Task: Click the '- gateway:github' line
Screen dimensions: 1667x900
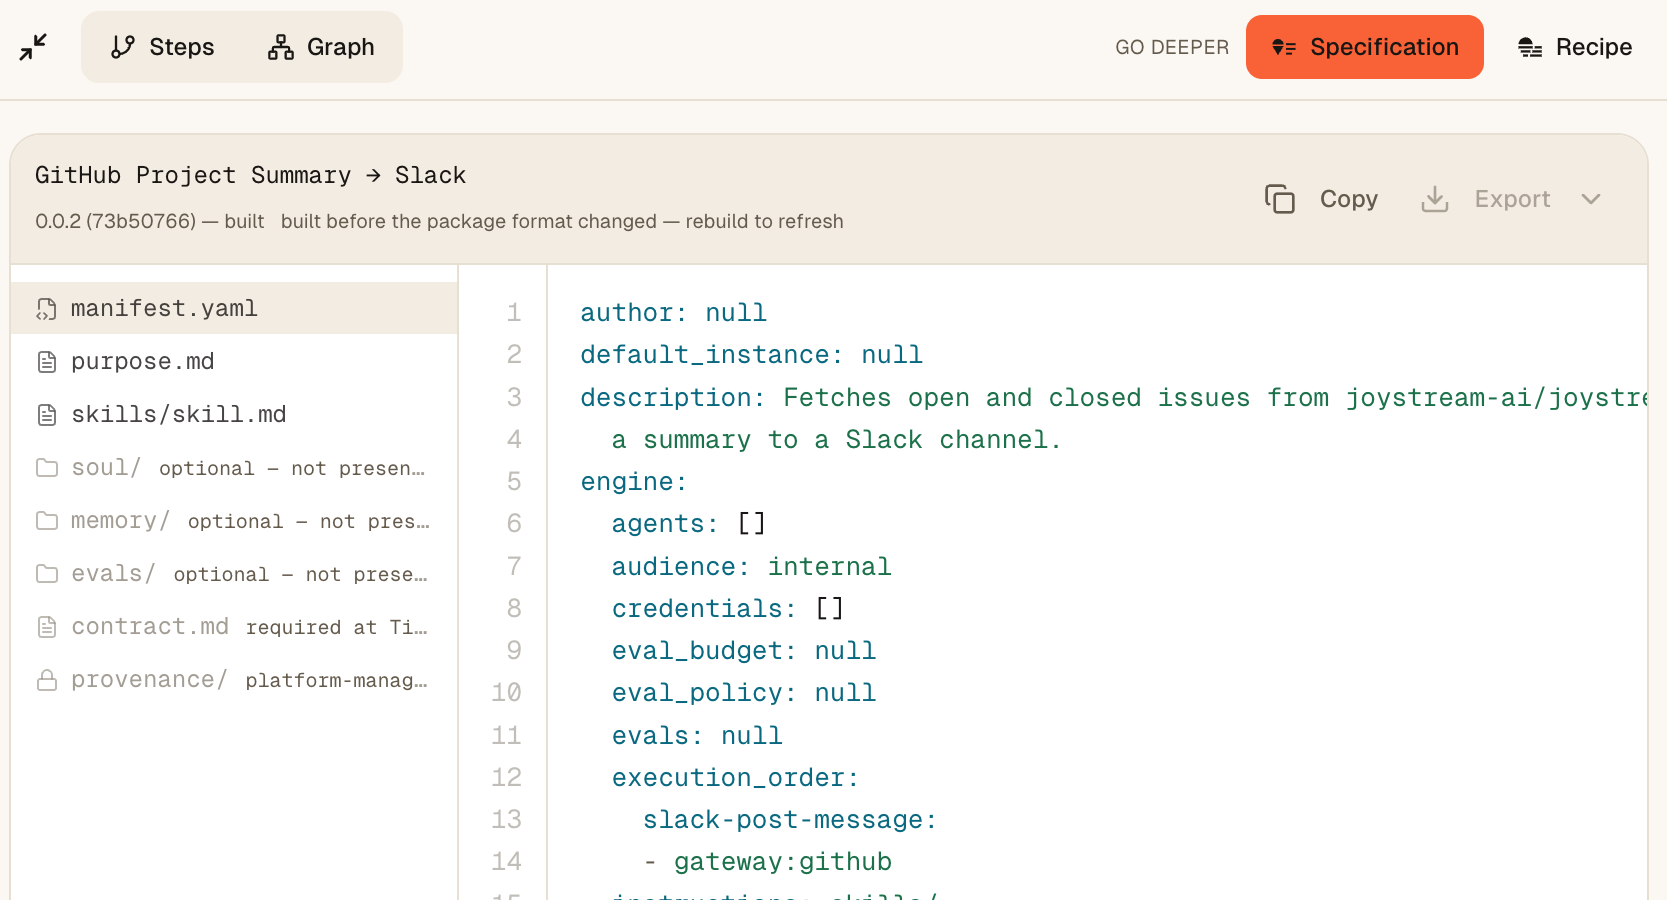Action: 767,862
